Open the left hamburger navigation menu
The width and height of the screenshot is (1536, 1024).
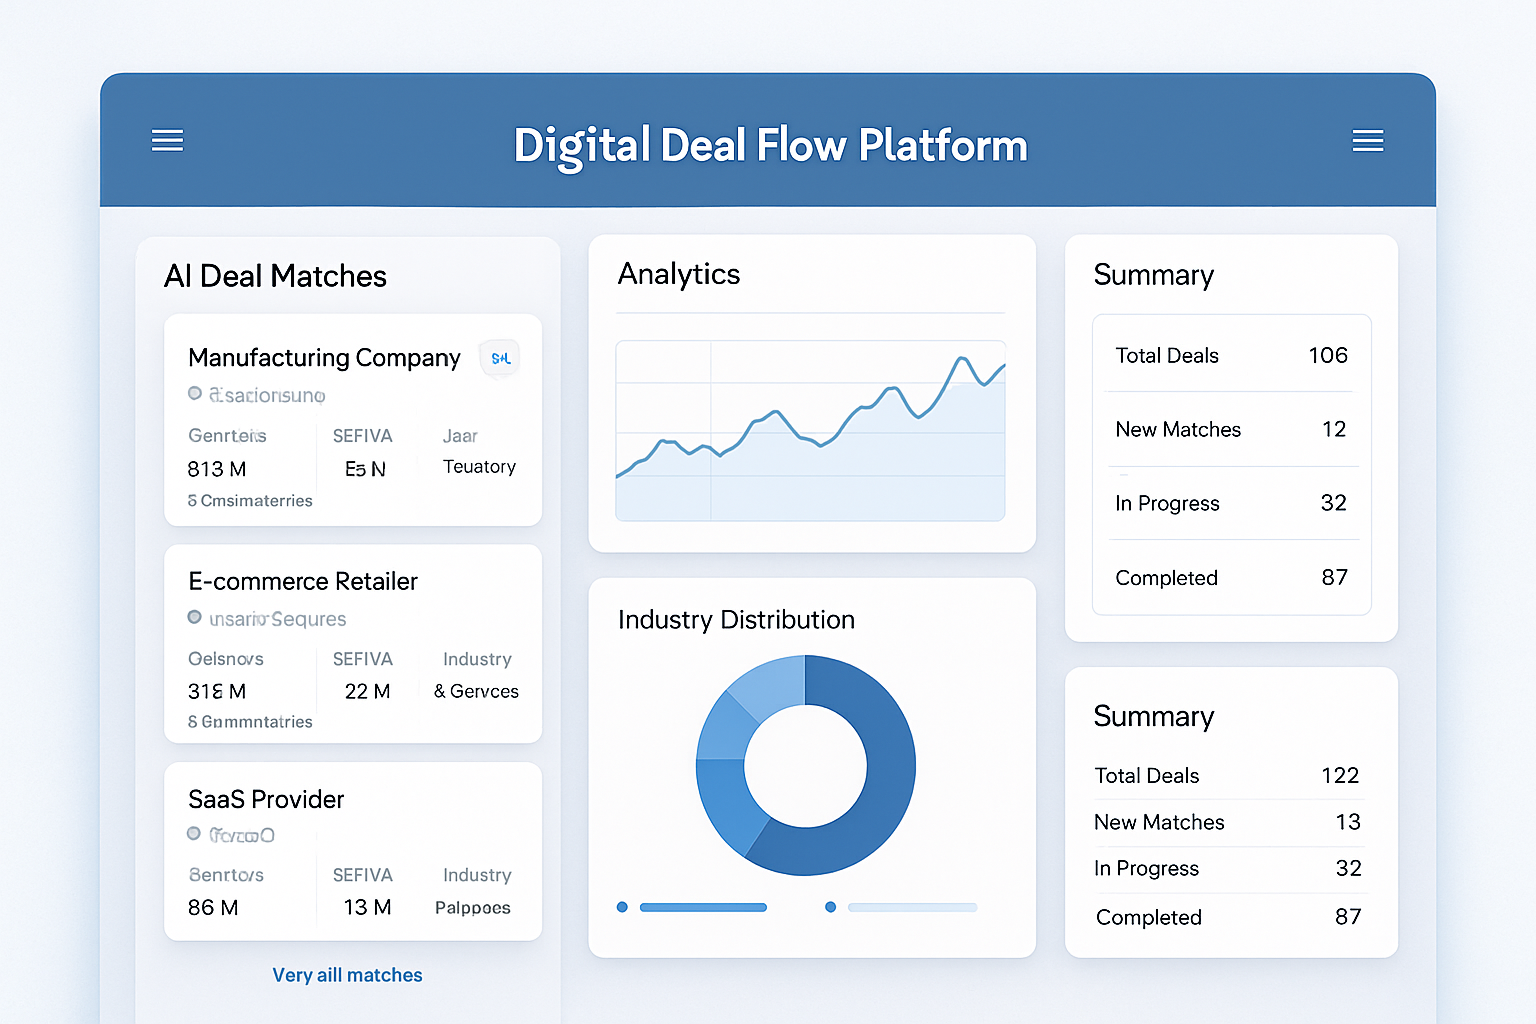coord(167,140)
